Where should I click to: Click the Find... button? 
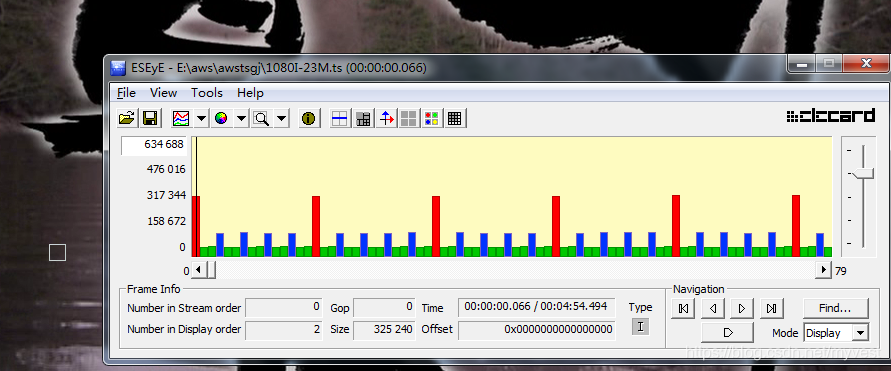click(x=835, y=309)
